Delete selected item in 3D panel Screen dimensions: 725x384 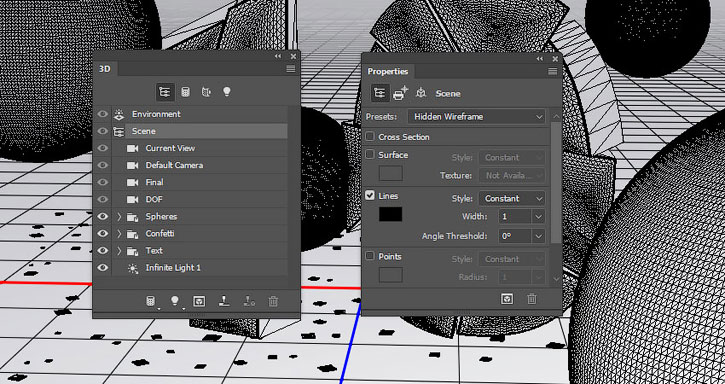[x=273, y=302]
